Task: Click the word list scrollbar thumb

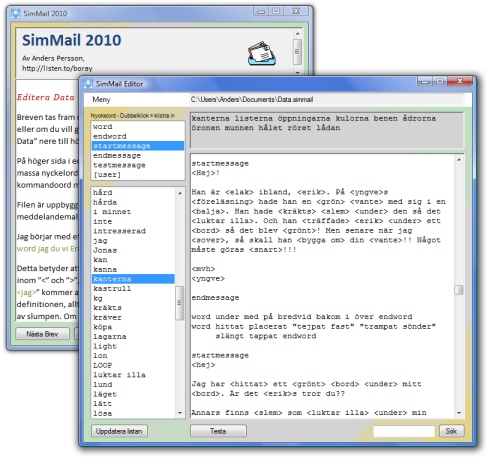Action: point(180,303)
